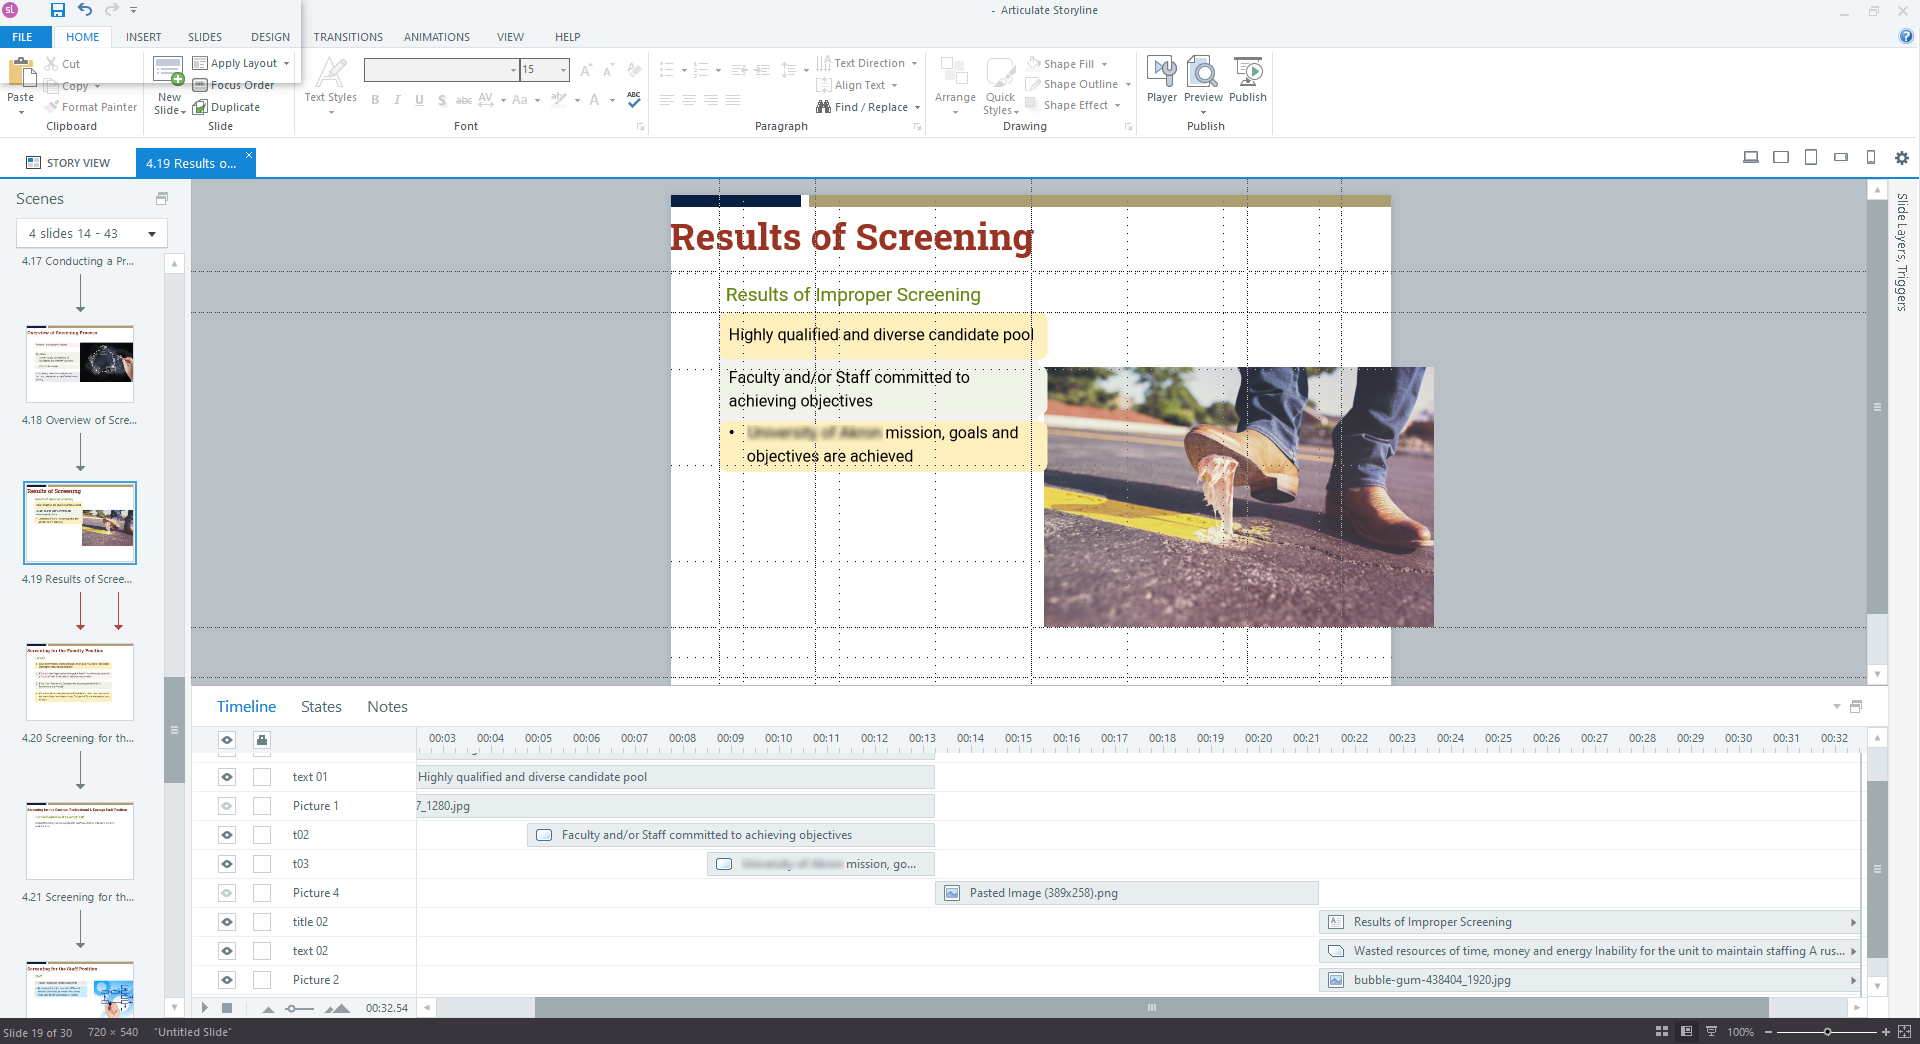Lock all timeline objects with padlock icon
Image resolution: width=1920 pixels, height=1044 pixels.
pos(262,740)
